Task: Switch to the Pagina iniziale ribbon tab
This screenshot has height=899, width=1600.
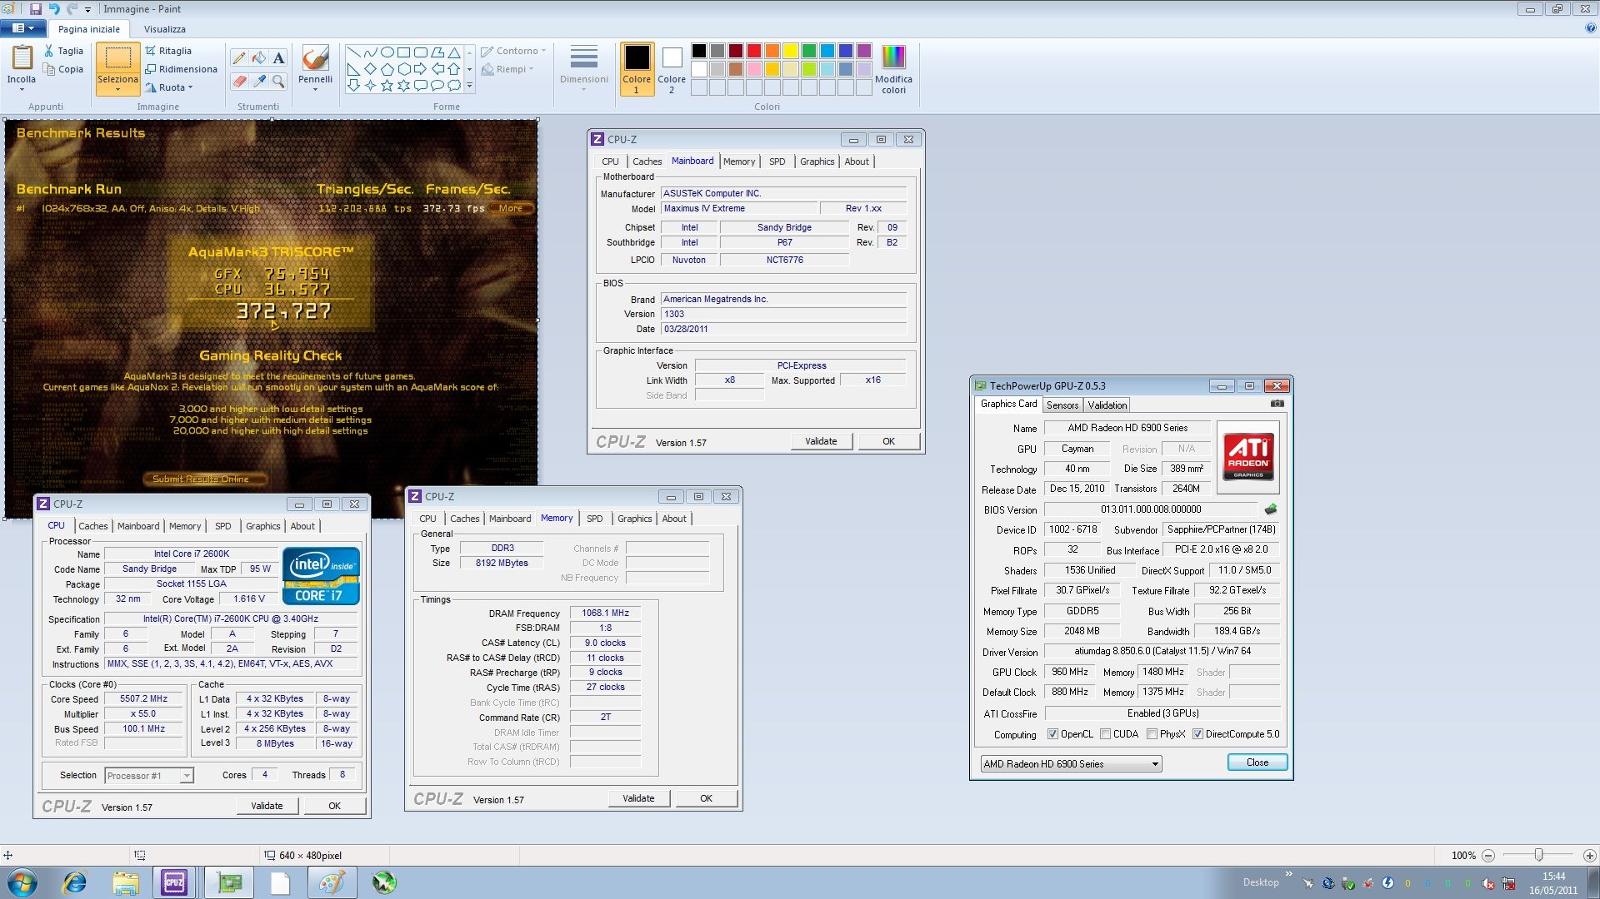Action: click(x=89, y=29)
